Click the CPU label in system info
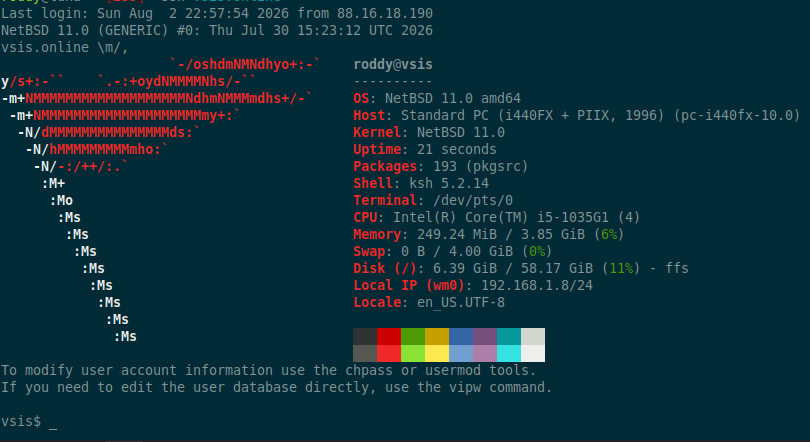This screenshot has width=810, height=442. coord(365,217)
